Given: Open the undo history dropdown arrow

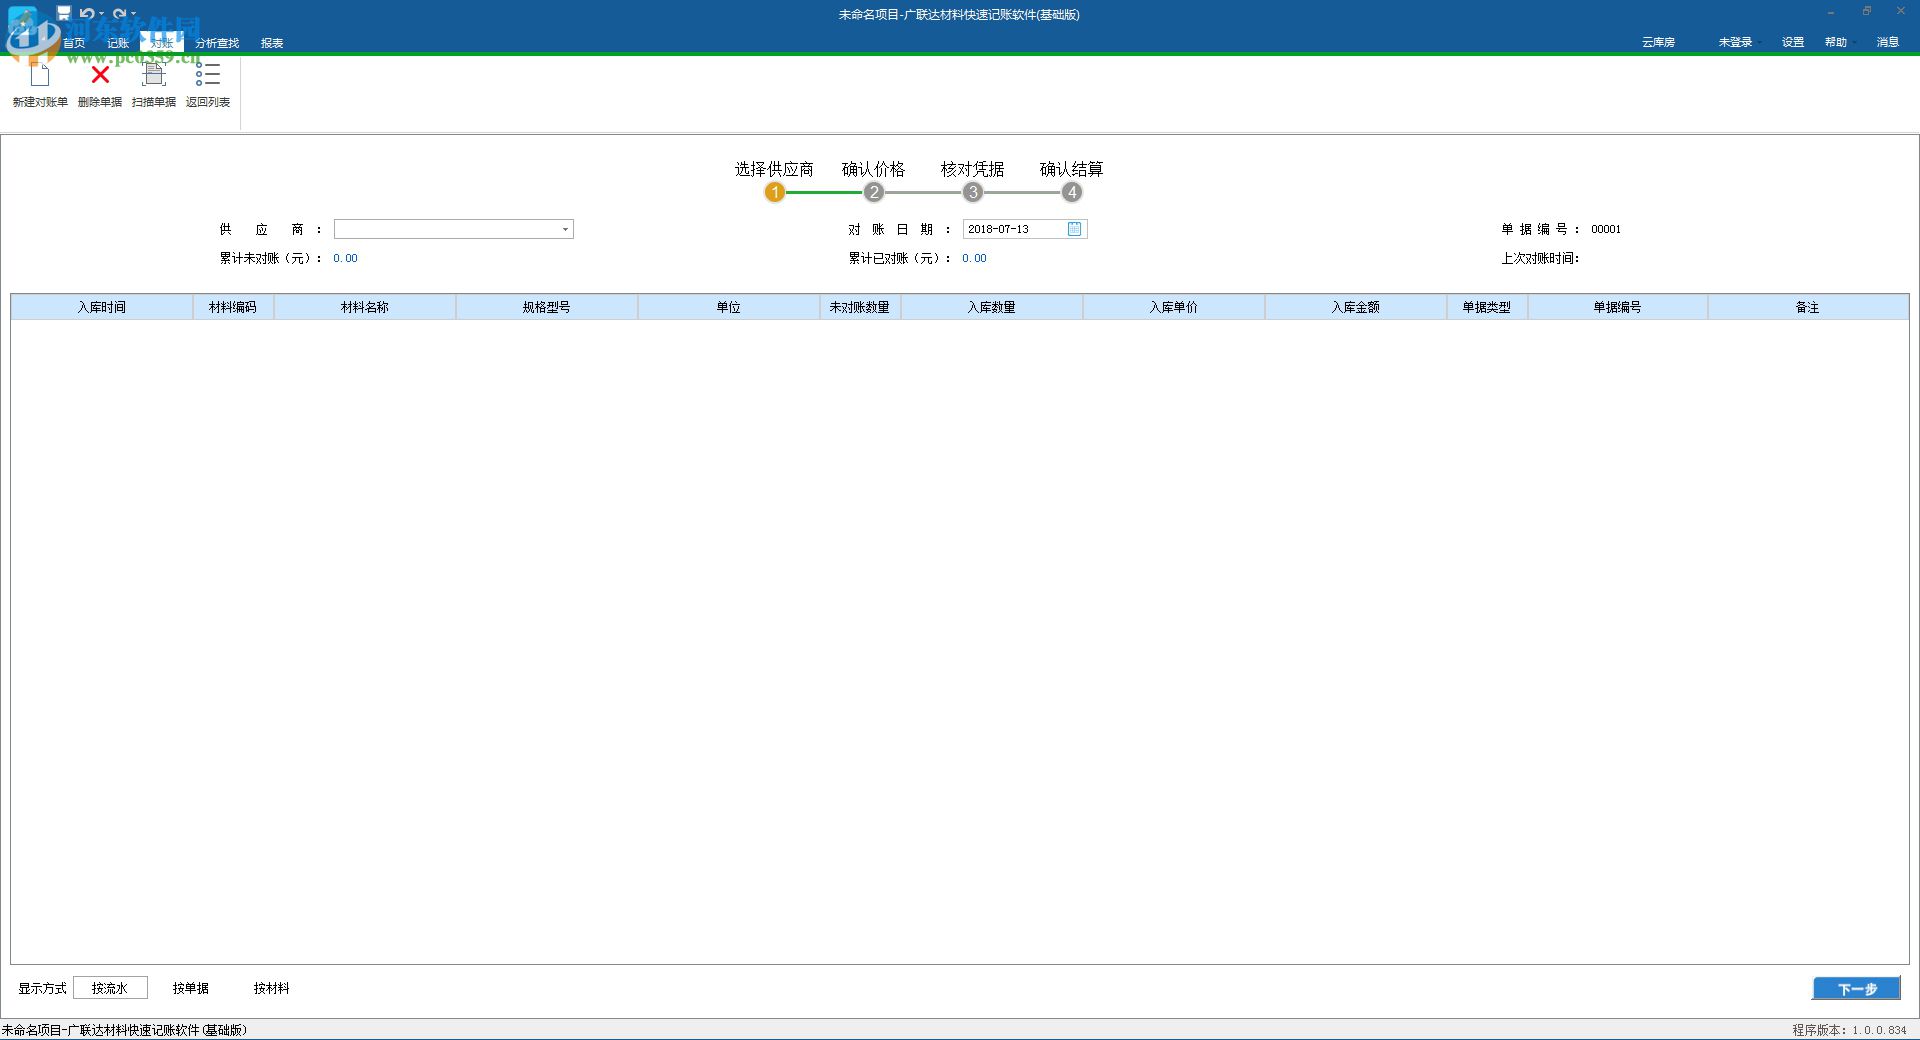Looking at the screenshot, I should coord(102,14).
